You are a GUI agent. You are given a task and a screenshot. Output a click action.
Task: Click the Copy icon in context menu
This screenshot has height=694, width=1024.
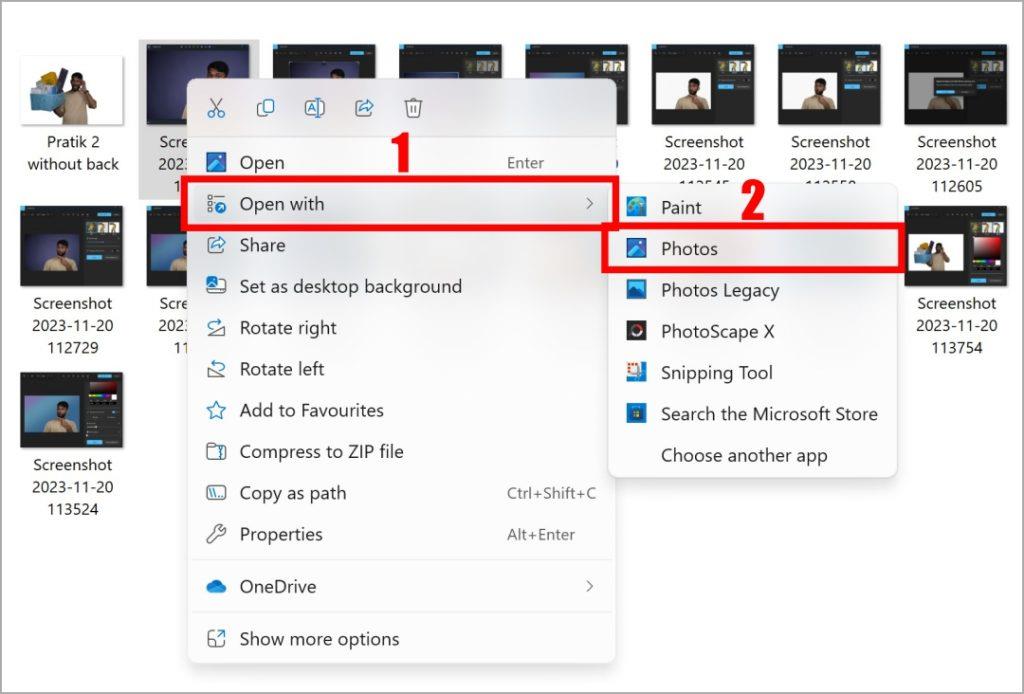265,108
